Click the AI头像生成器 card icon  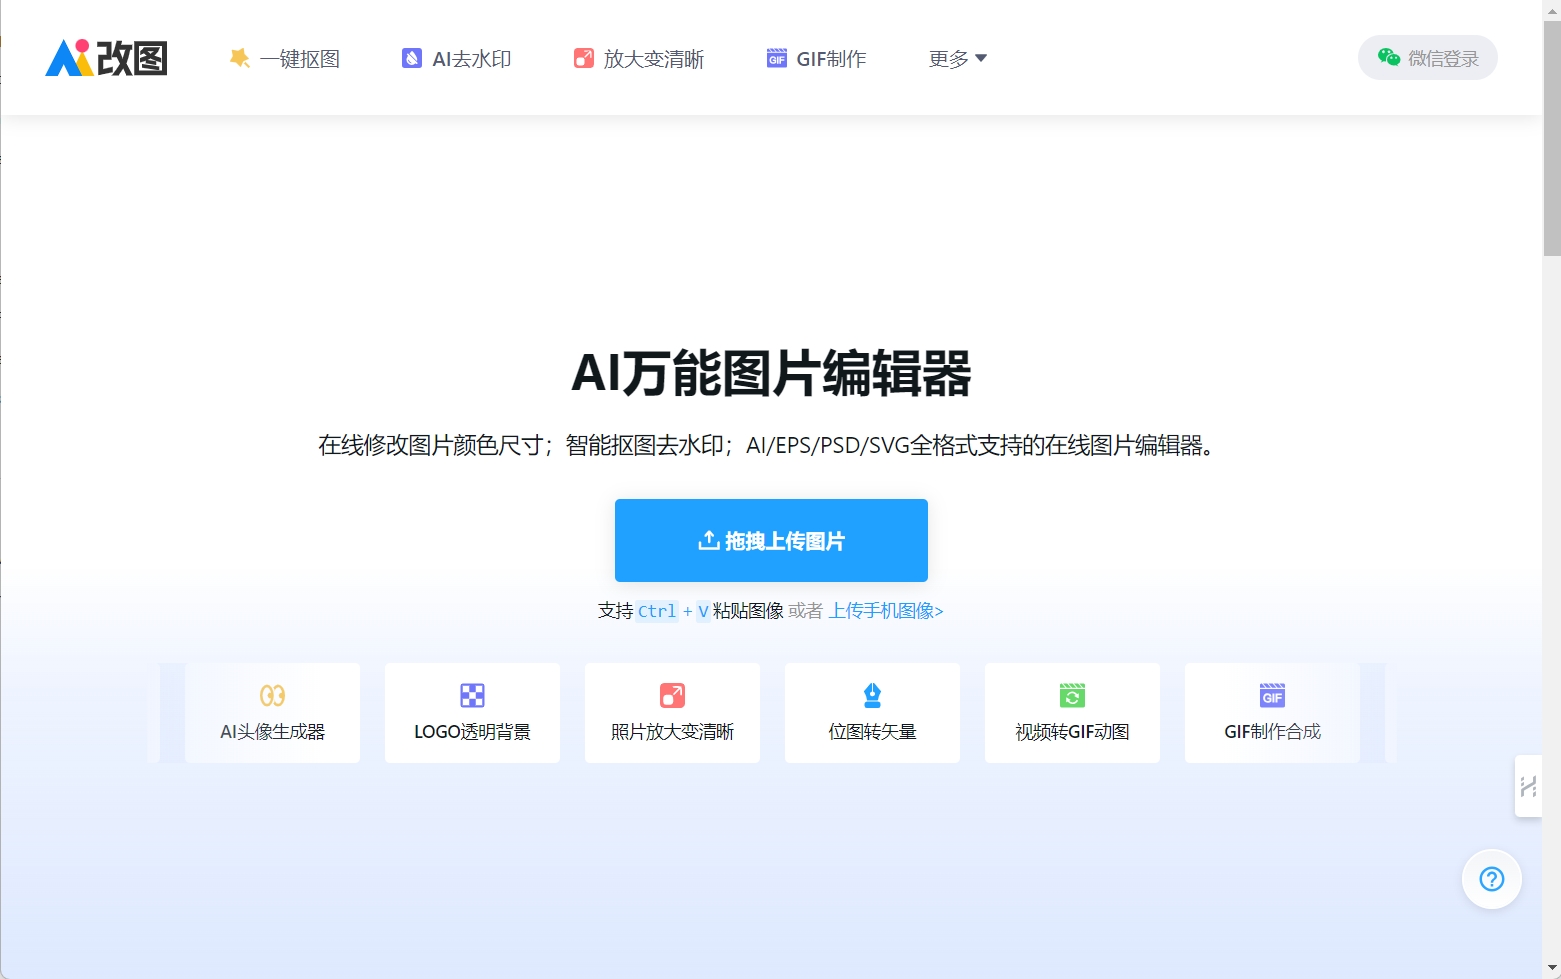pos(272,695)
